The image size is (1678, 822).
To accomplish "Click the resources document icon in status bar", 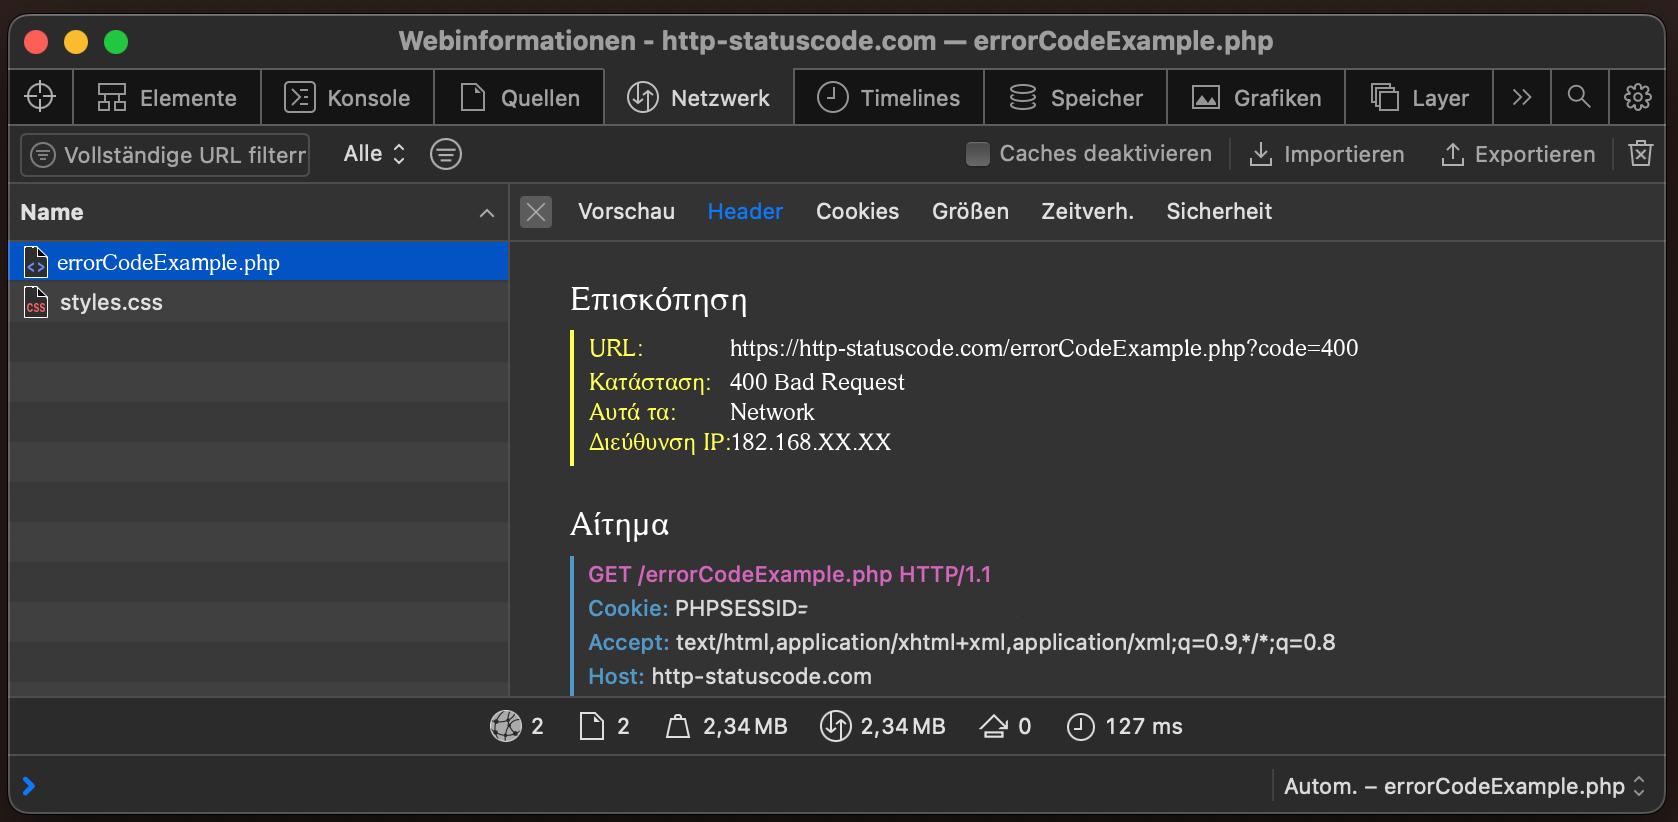I will coord(592,726).
